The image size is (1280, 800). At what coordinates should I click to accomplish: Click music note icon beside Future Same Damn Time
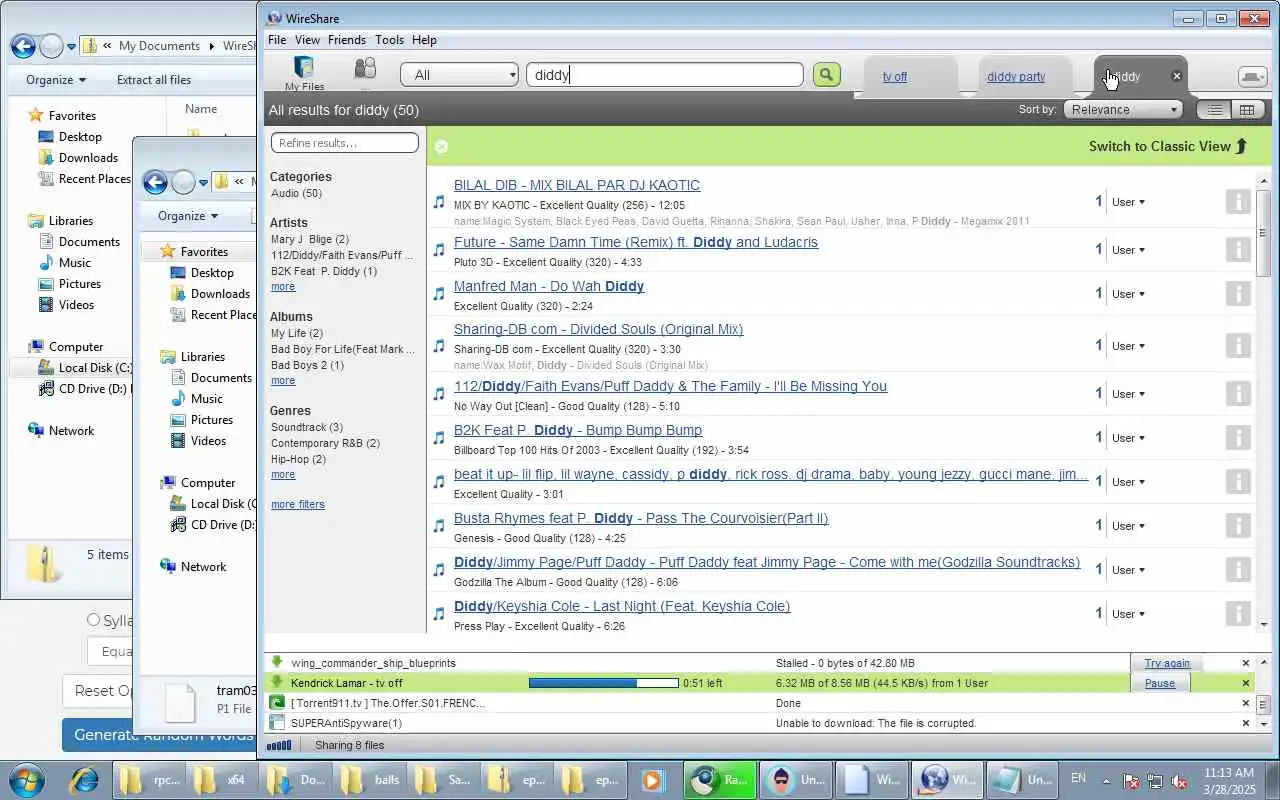439,250
